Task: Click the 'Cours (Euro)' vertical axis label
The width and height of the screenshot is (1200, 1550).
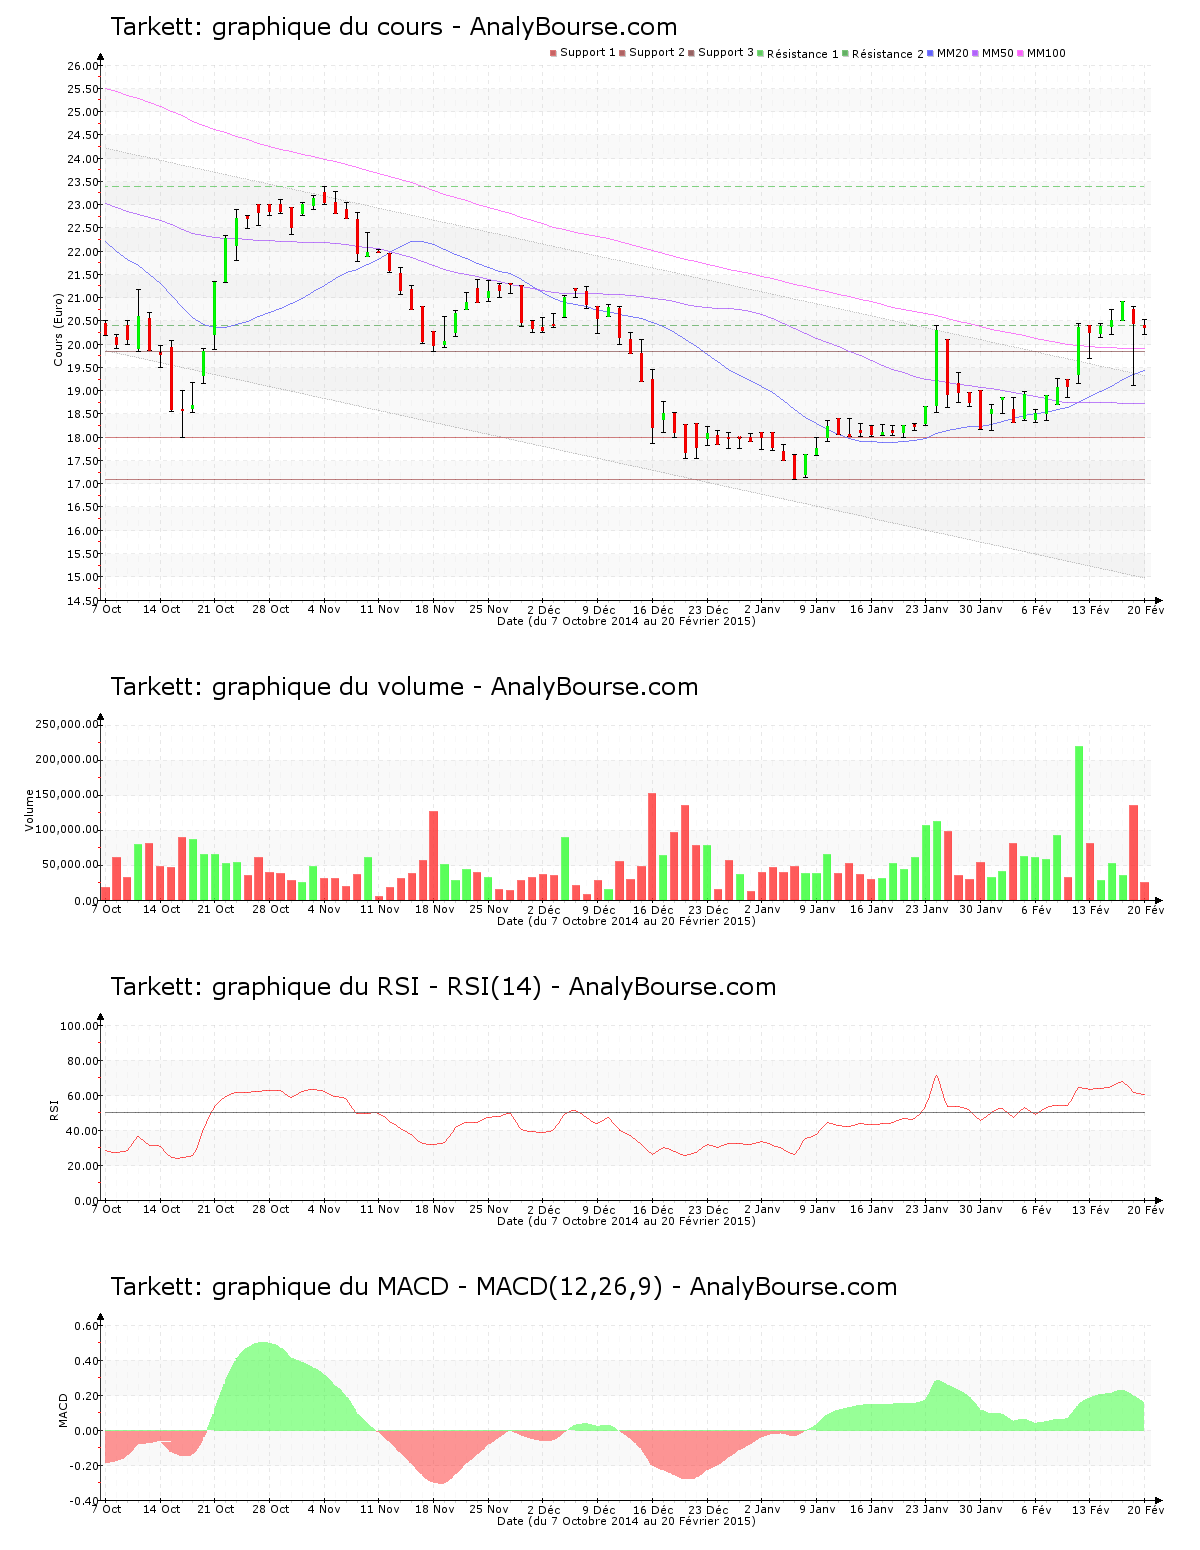Action: (58, 329)
